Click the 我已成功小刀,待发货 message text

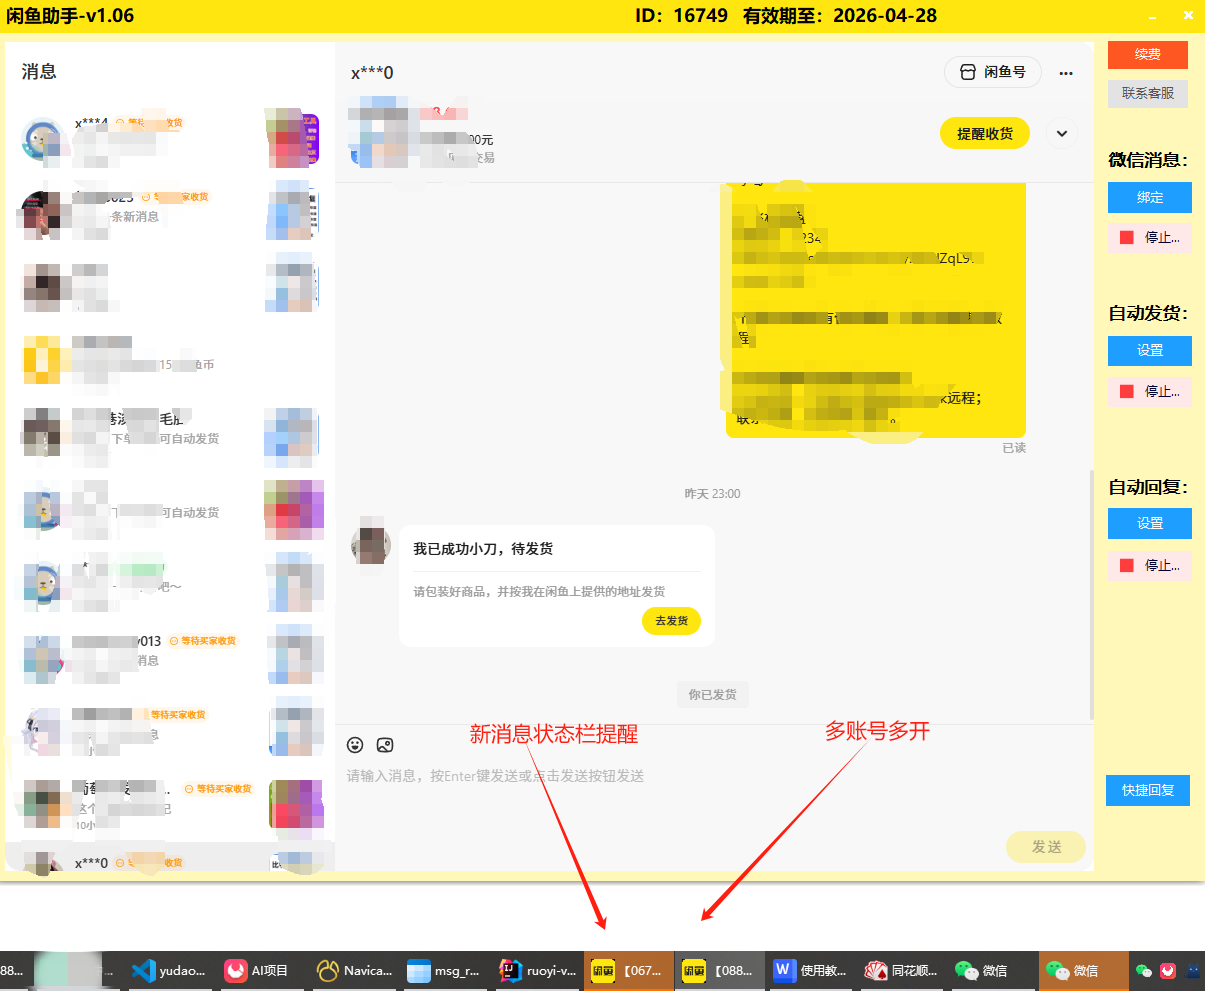pos(483,549)
